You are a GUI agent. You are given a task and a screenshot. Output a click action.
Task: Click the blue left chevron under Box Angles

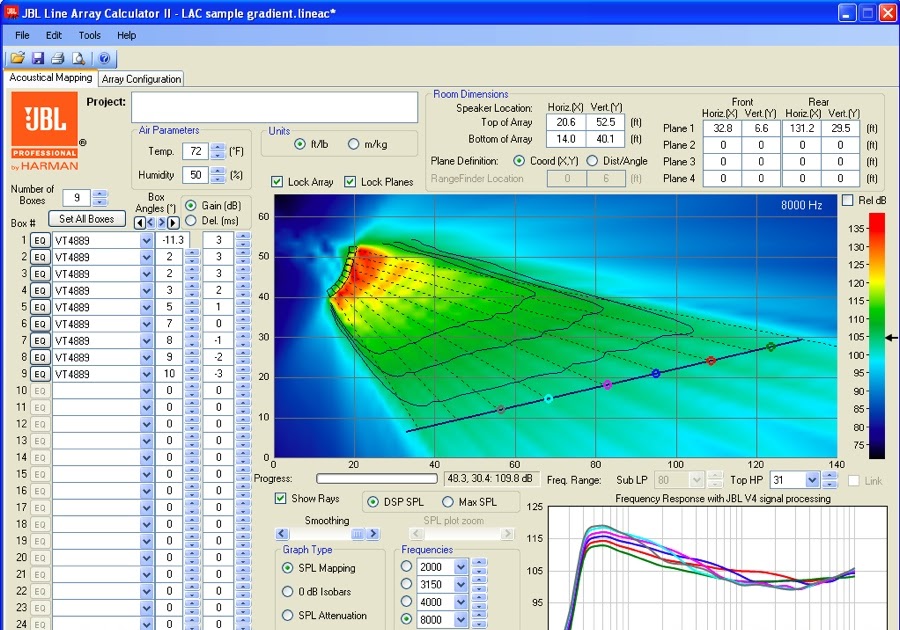click(150, 223)
